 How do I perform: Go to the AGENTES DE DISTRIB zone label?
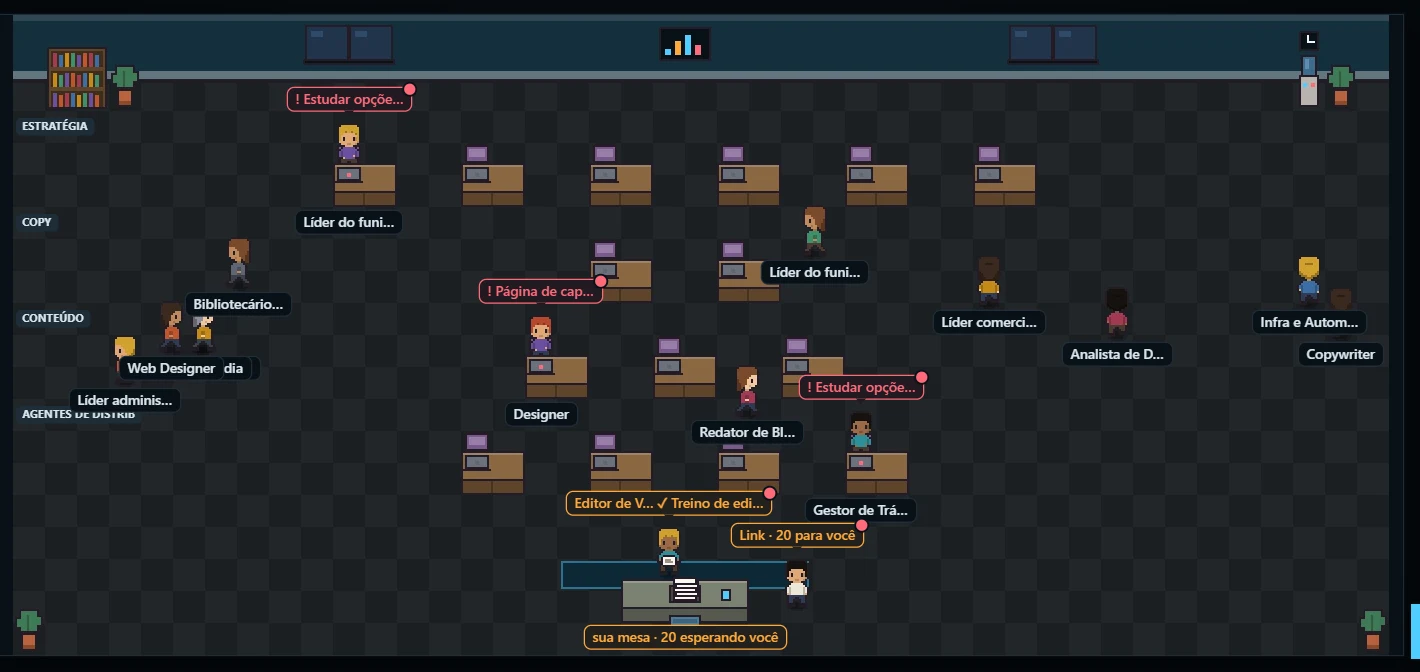pos(79,414)
